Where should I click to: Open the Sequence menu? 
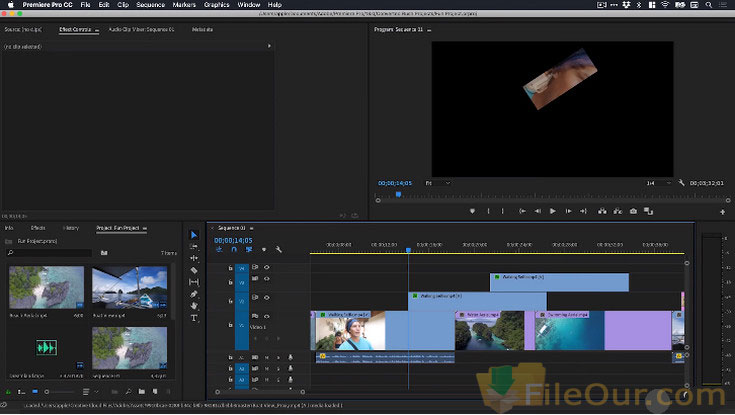[150, 5]
